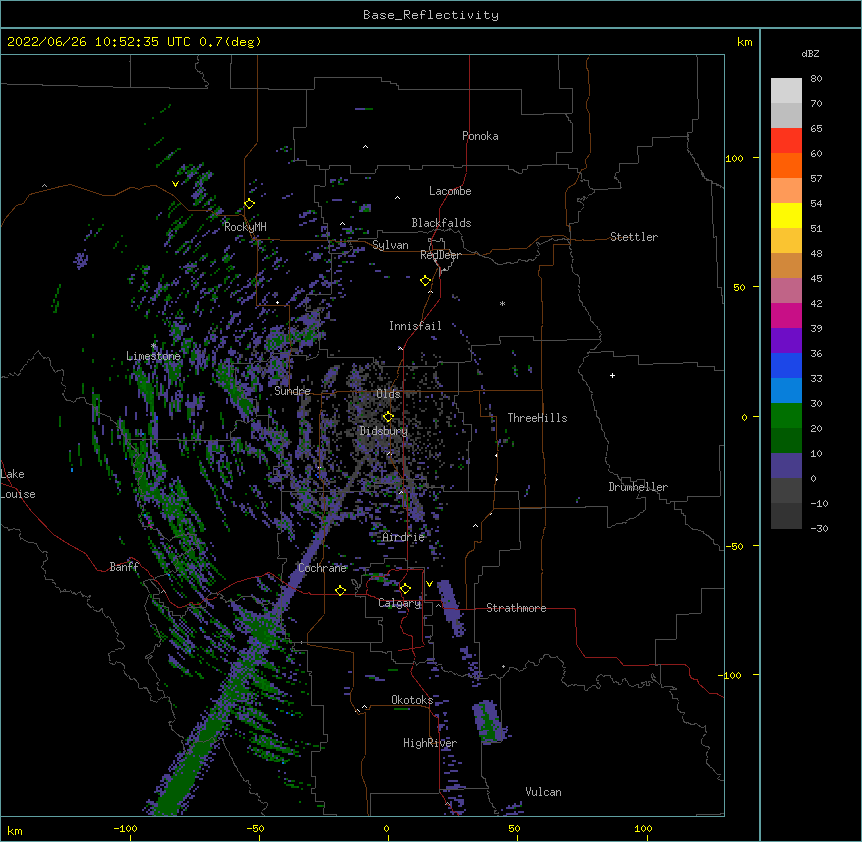This screenshot has width=862, height=842.
Task: Select the Lake Louise label
Action: point(18,484)
